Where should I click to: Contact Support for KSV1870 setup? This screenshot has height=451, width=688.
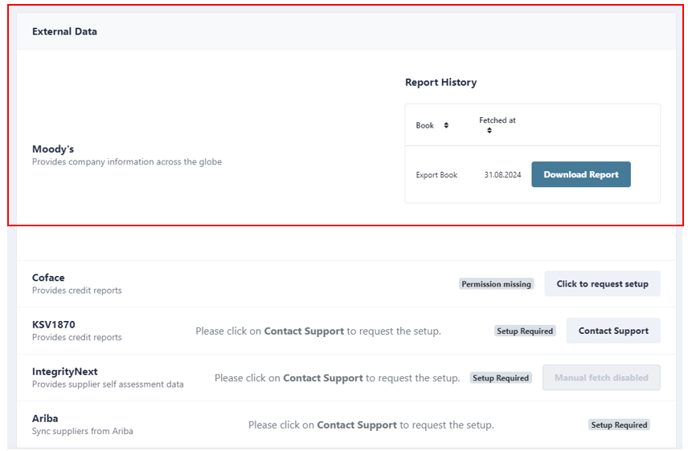click(x=613, y=331)
